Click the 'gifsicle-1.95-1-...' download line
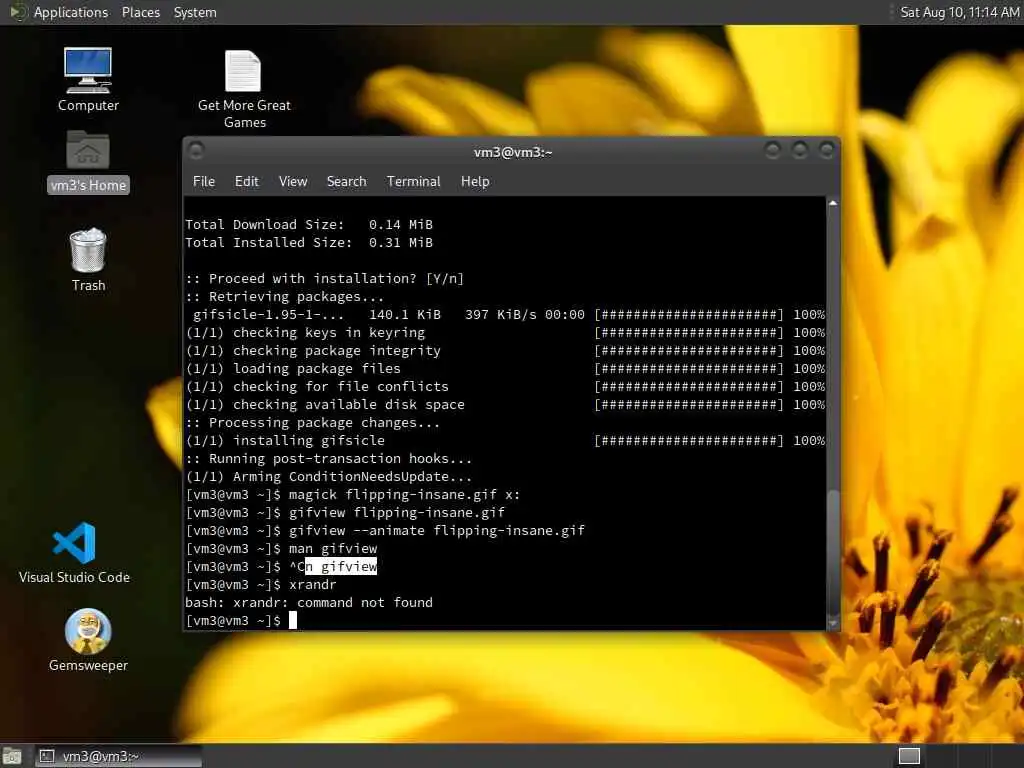 coord(505,315)
